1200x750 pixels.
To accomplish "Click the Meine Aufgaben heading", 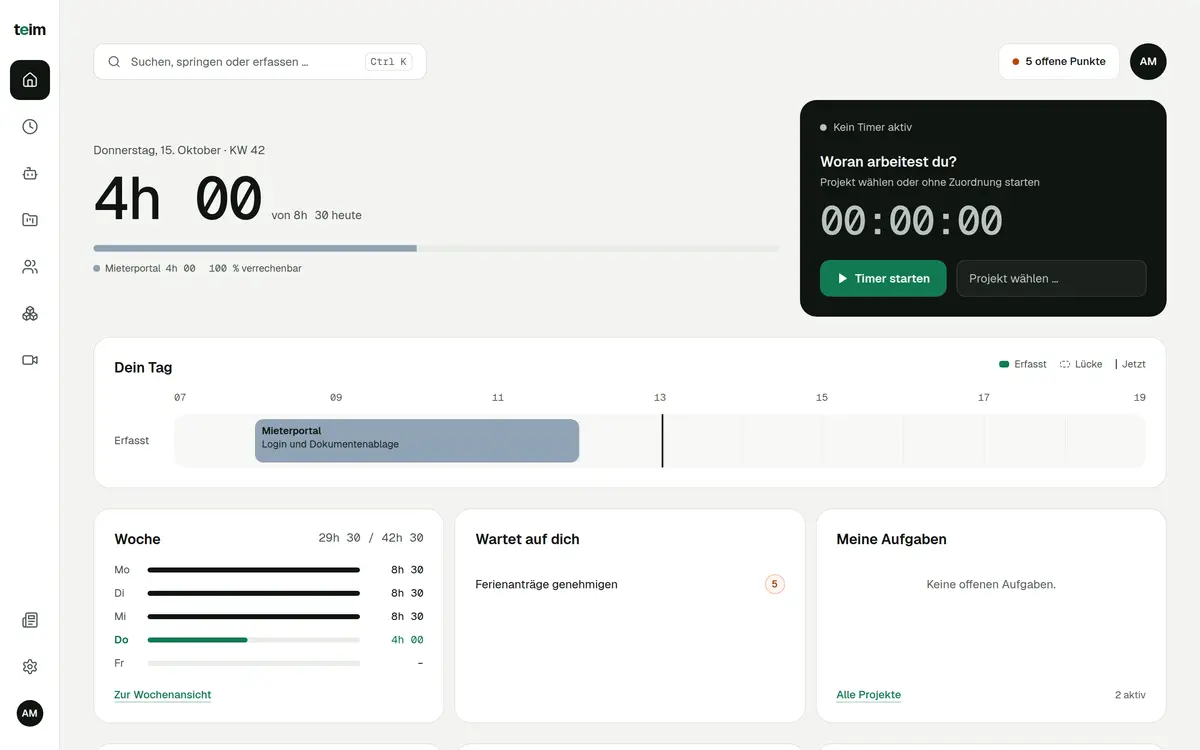I will (x=892, y=539).
